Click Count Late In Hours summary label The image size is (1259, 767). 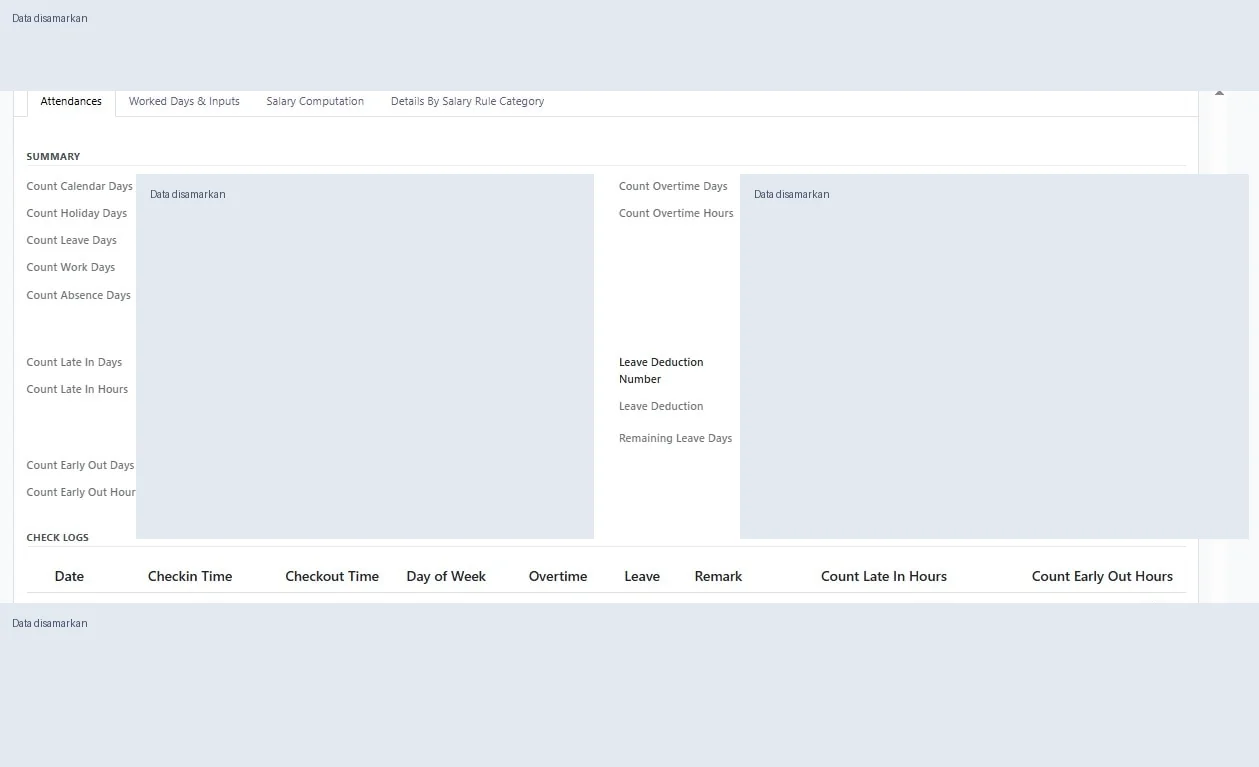tap(77, 390)
